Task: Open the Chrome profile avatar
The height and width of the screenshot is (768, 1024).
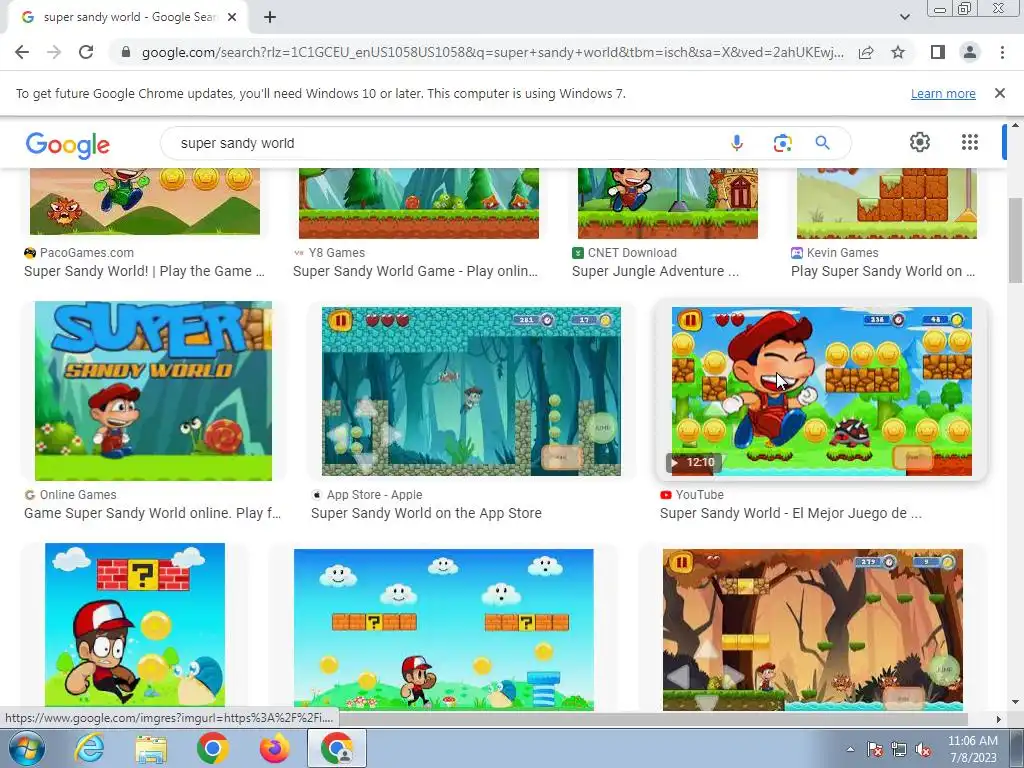Action: tap(970, 52)
